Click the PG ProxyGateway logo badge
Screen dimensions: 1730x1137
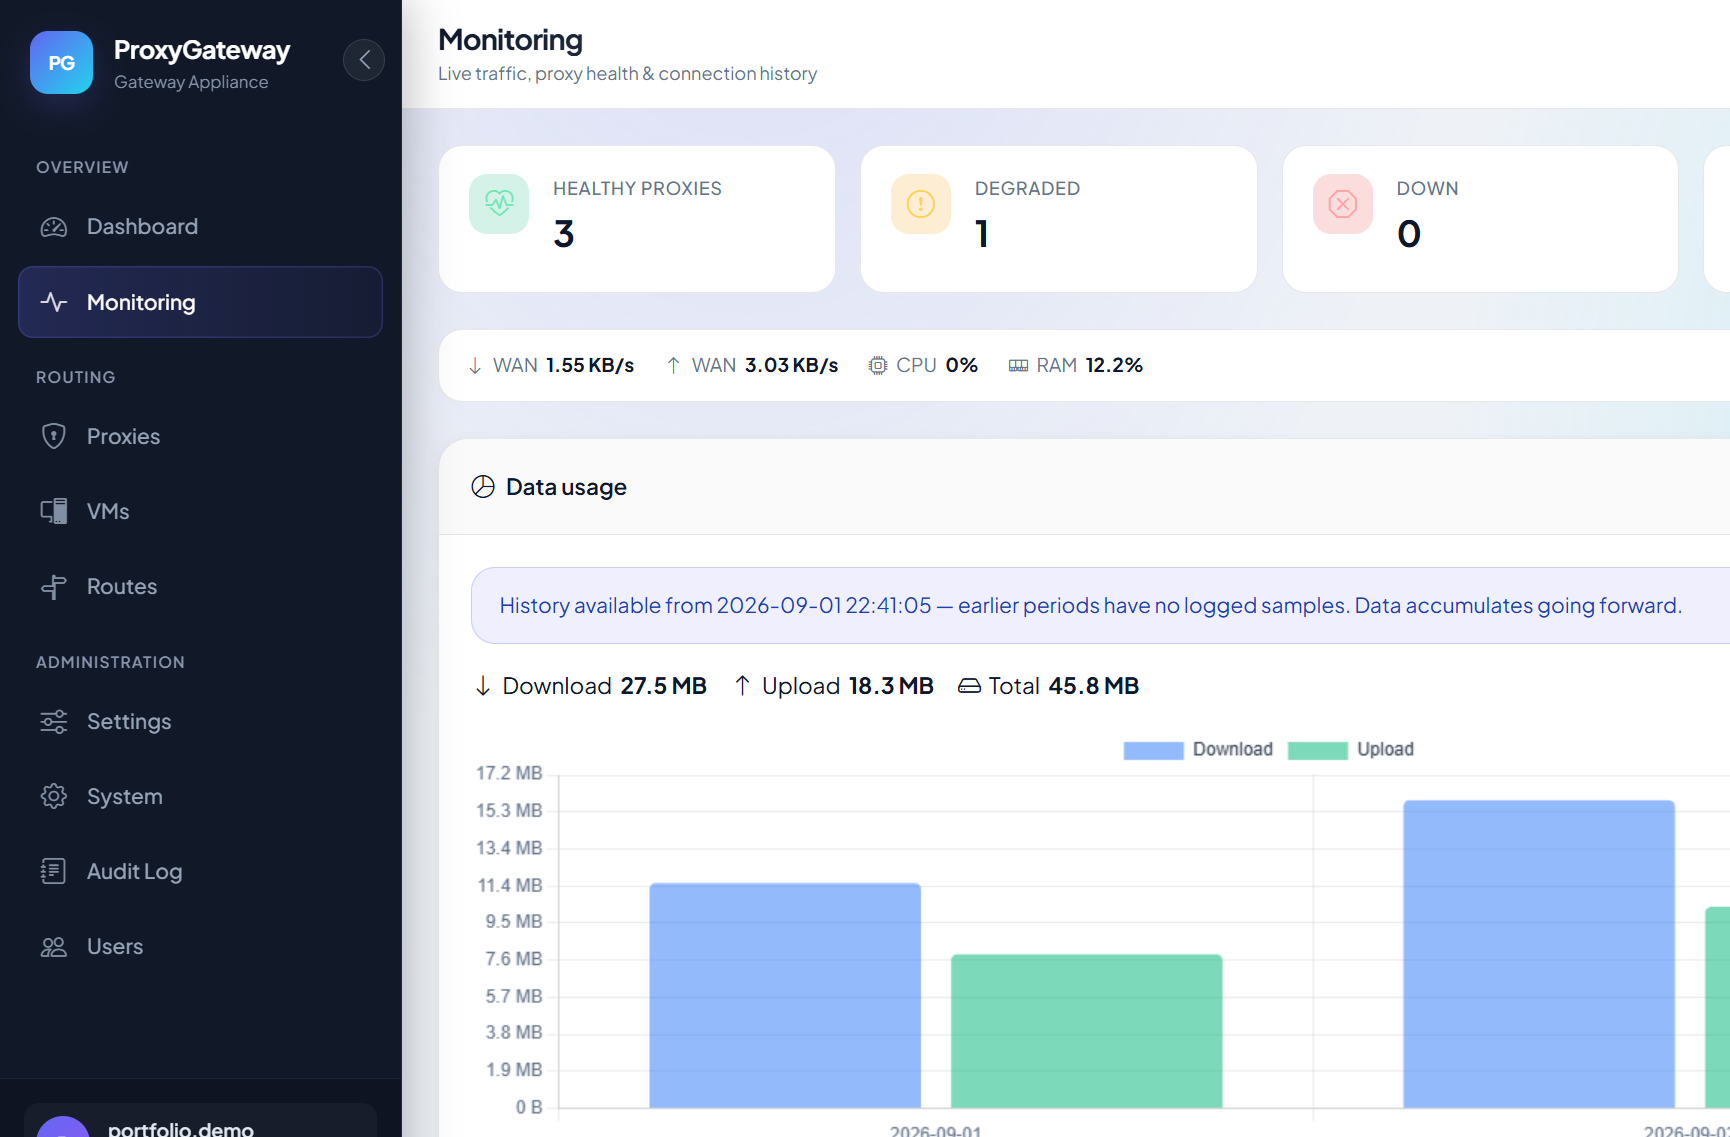[x=61, y=62]
